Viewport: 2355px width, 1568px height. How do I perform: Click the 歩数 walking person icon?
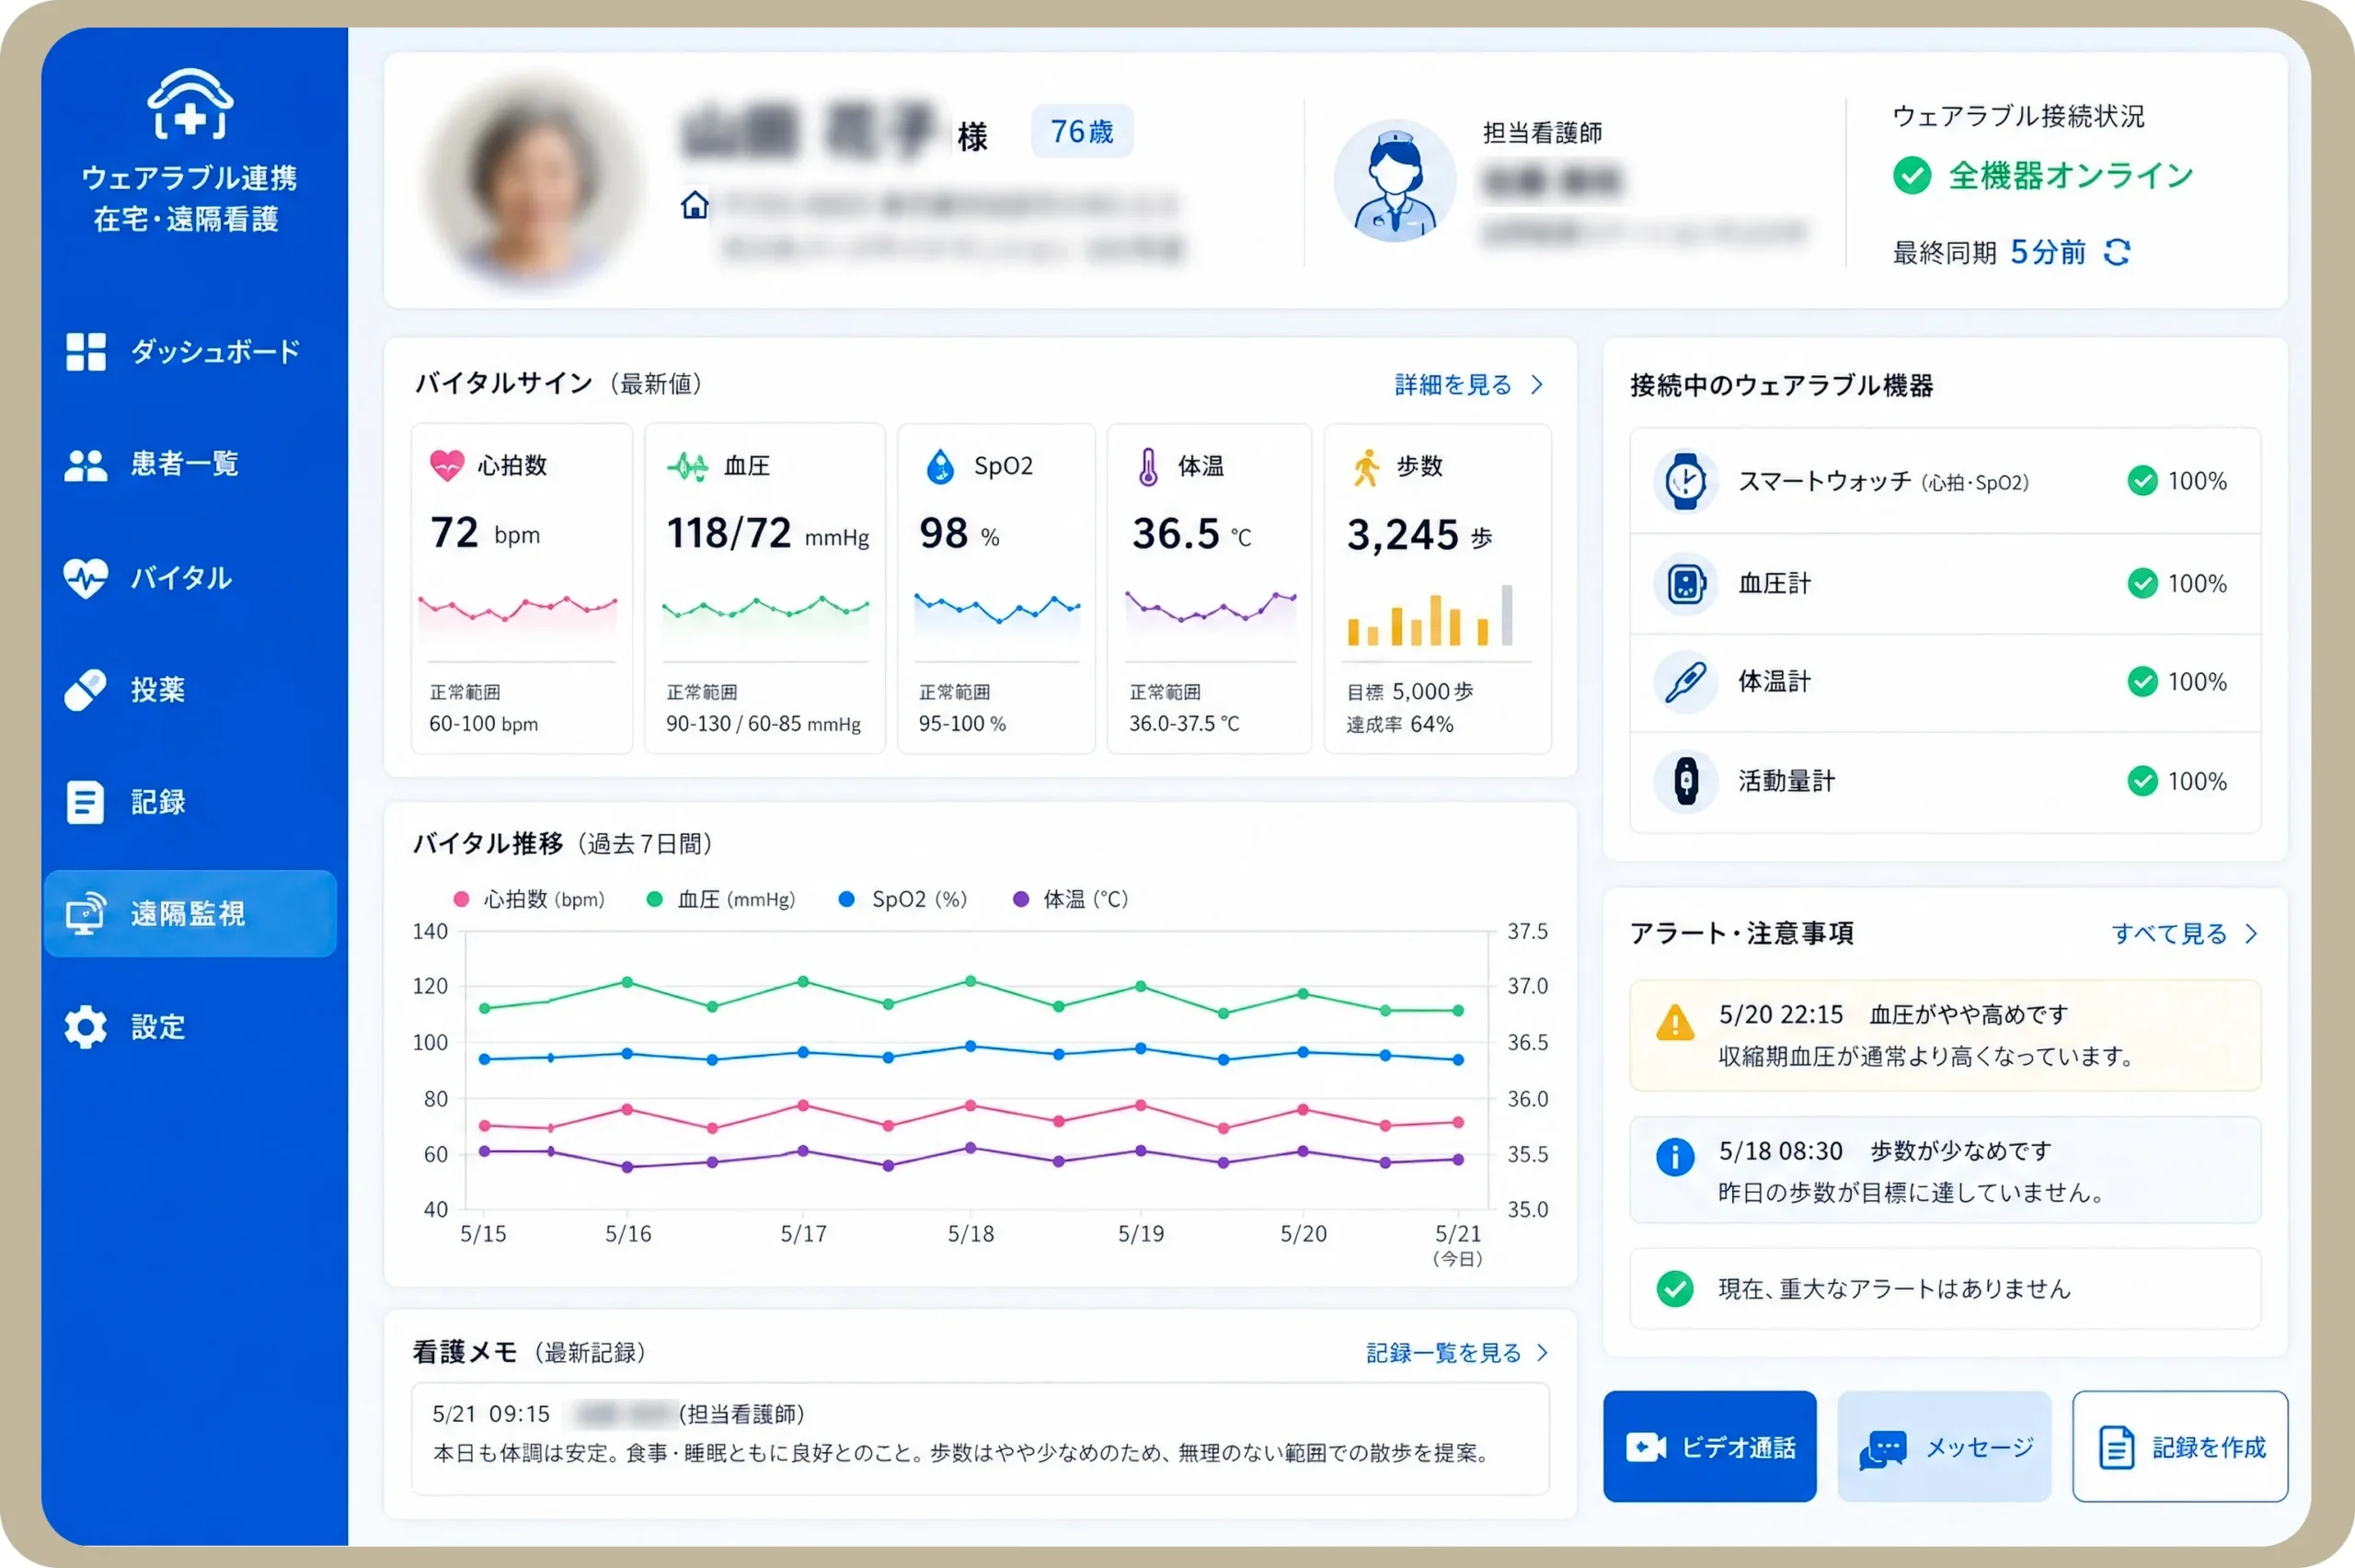pos(1366,467)
